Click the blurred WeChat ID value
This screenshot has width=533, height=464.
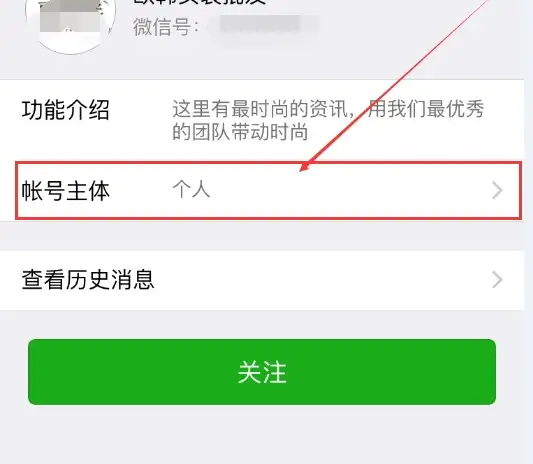click(x=265, y=26)
